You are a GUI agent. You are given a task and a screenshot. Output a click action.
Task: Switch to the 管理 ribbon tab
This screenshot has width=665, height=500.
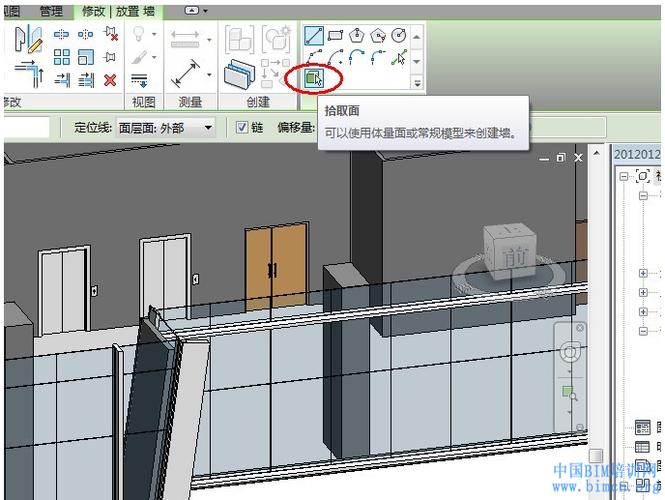click(x=51, y=11)
